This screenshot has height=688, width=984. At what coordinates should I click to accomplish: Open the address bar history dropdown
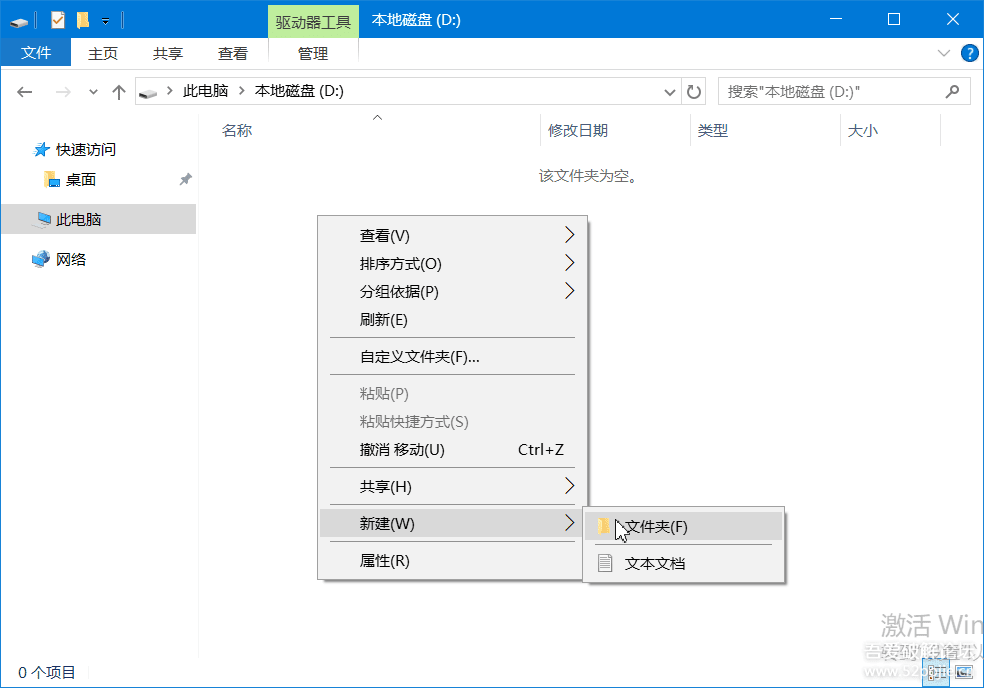pyautogui.click(x=671, y=92)
